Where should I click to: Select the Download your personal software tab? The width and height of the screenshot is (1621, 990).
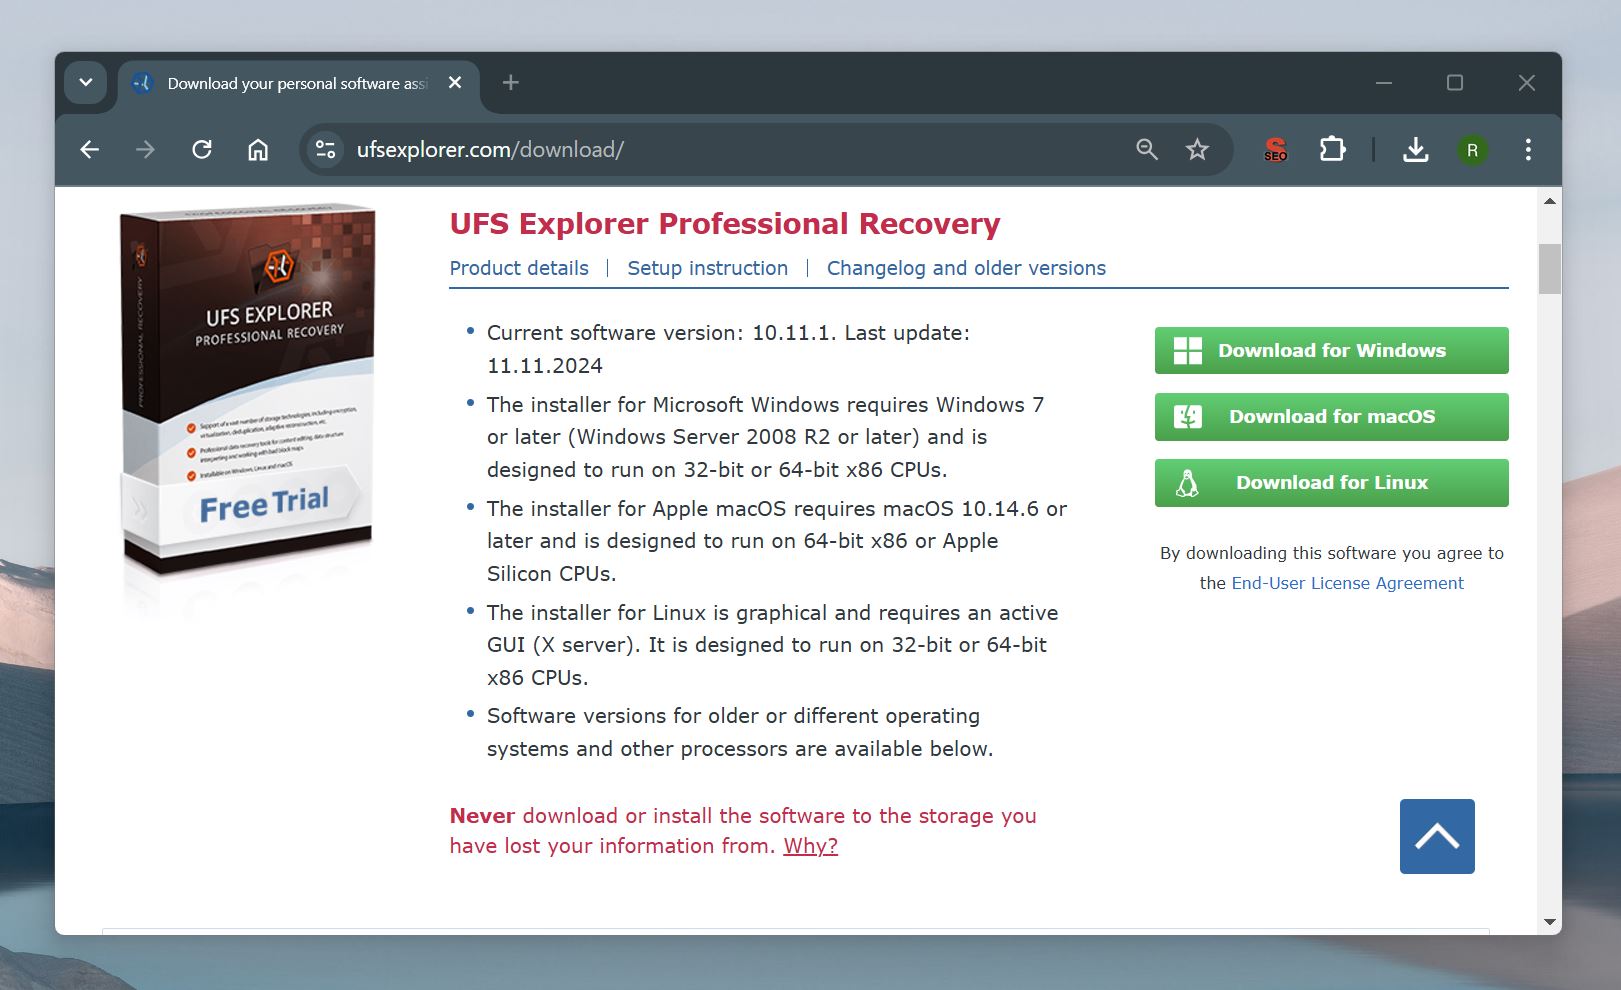coord(298,84)
